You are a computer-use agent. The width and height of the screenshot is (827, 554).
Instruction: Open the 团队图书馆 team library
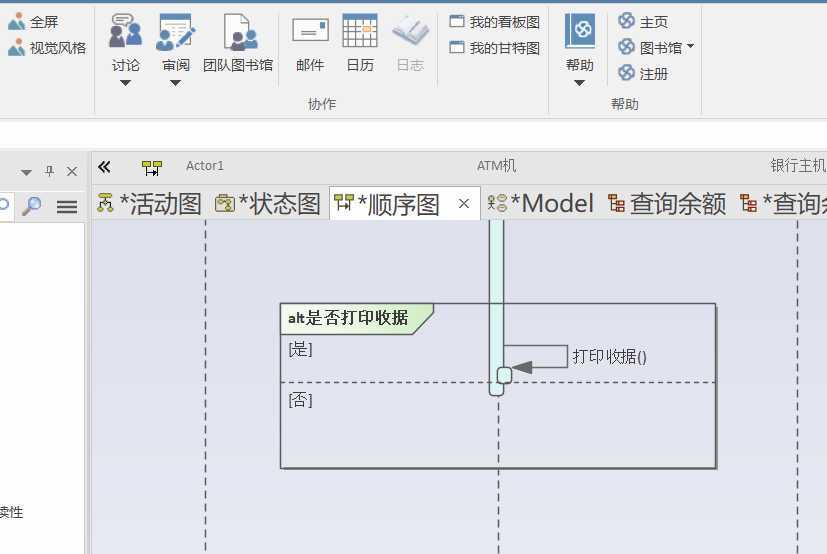click(238, 43)
